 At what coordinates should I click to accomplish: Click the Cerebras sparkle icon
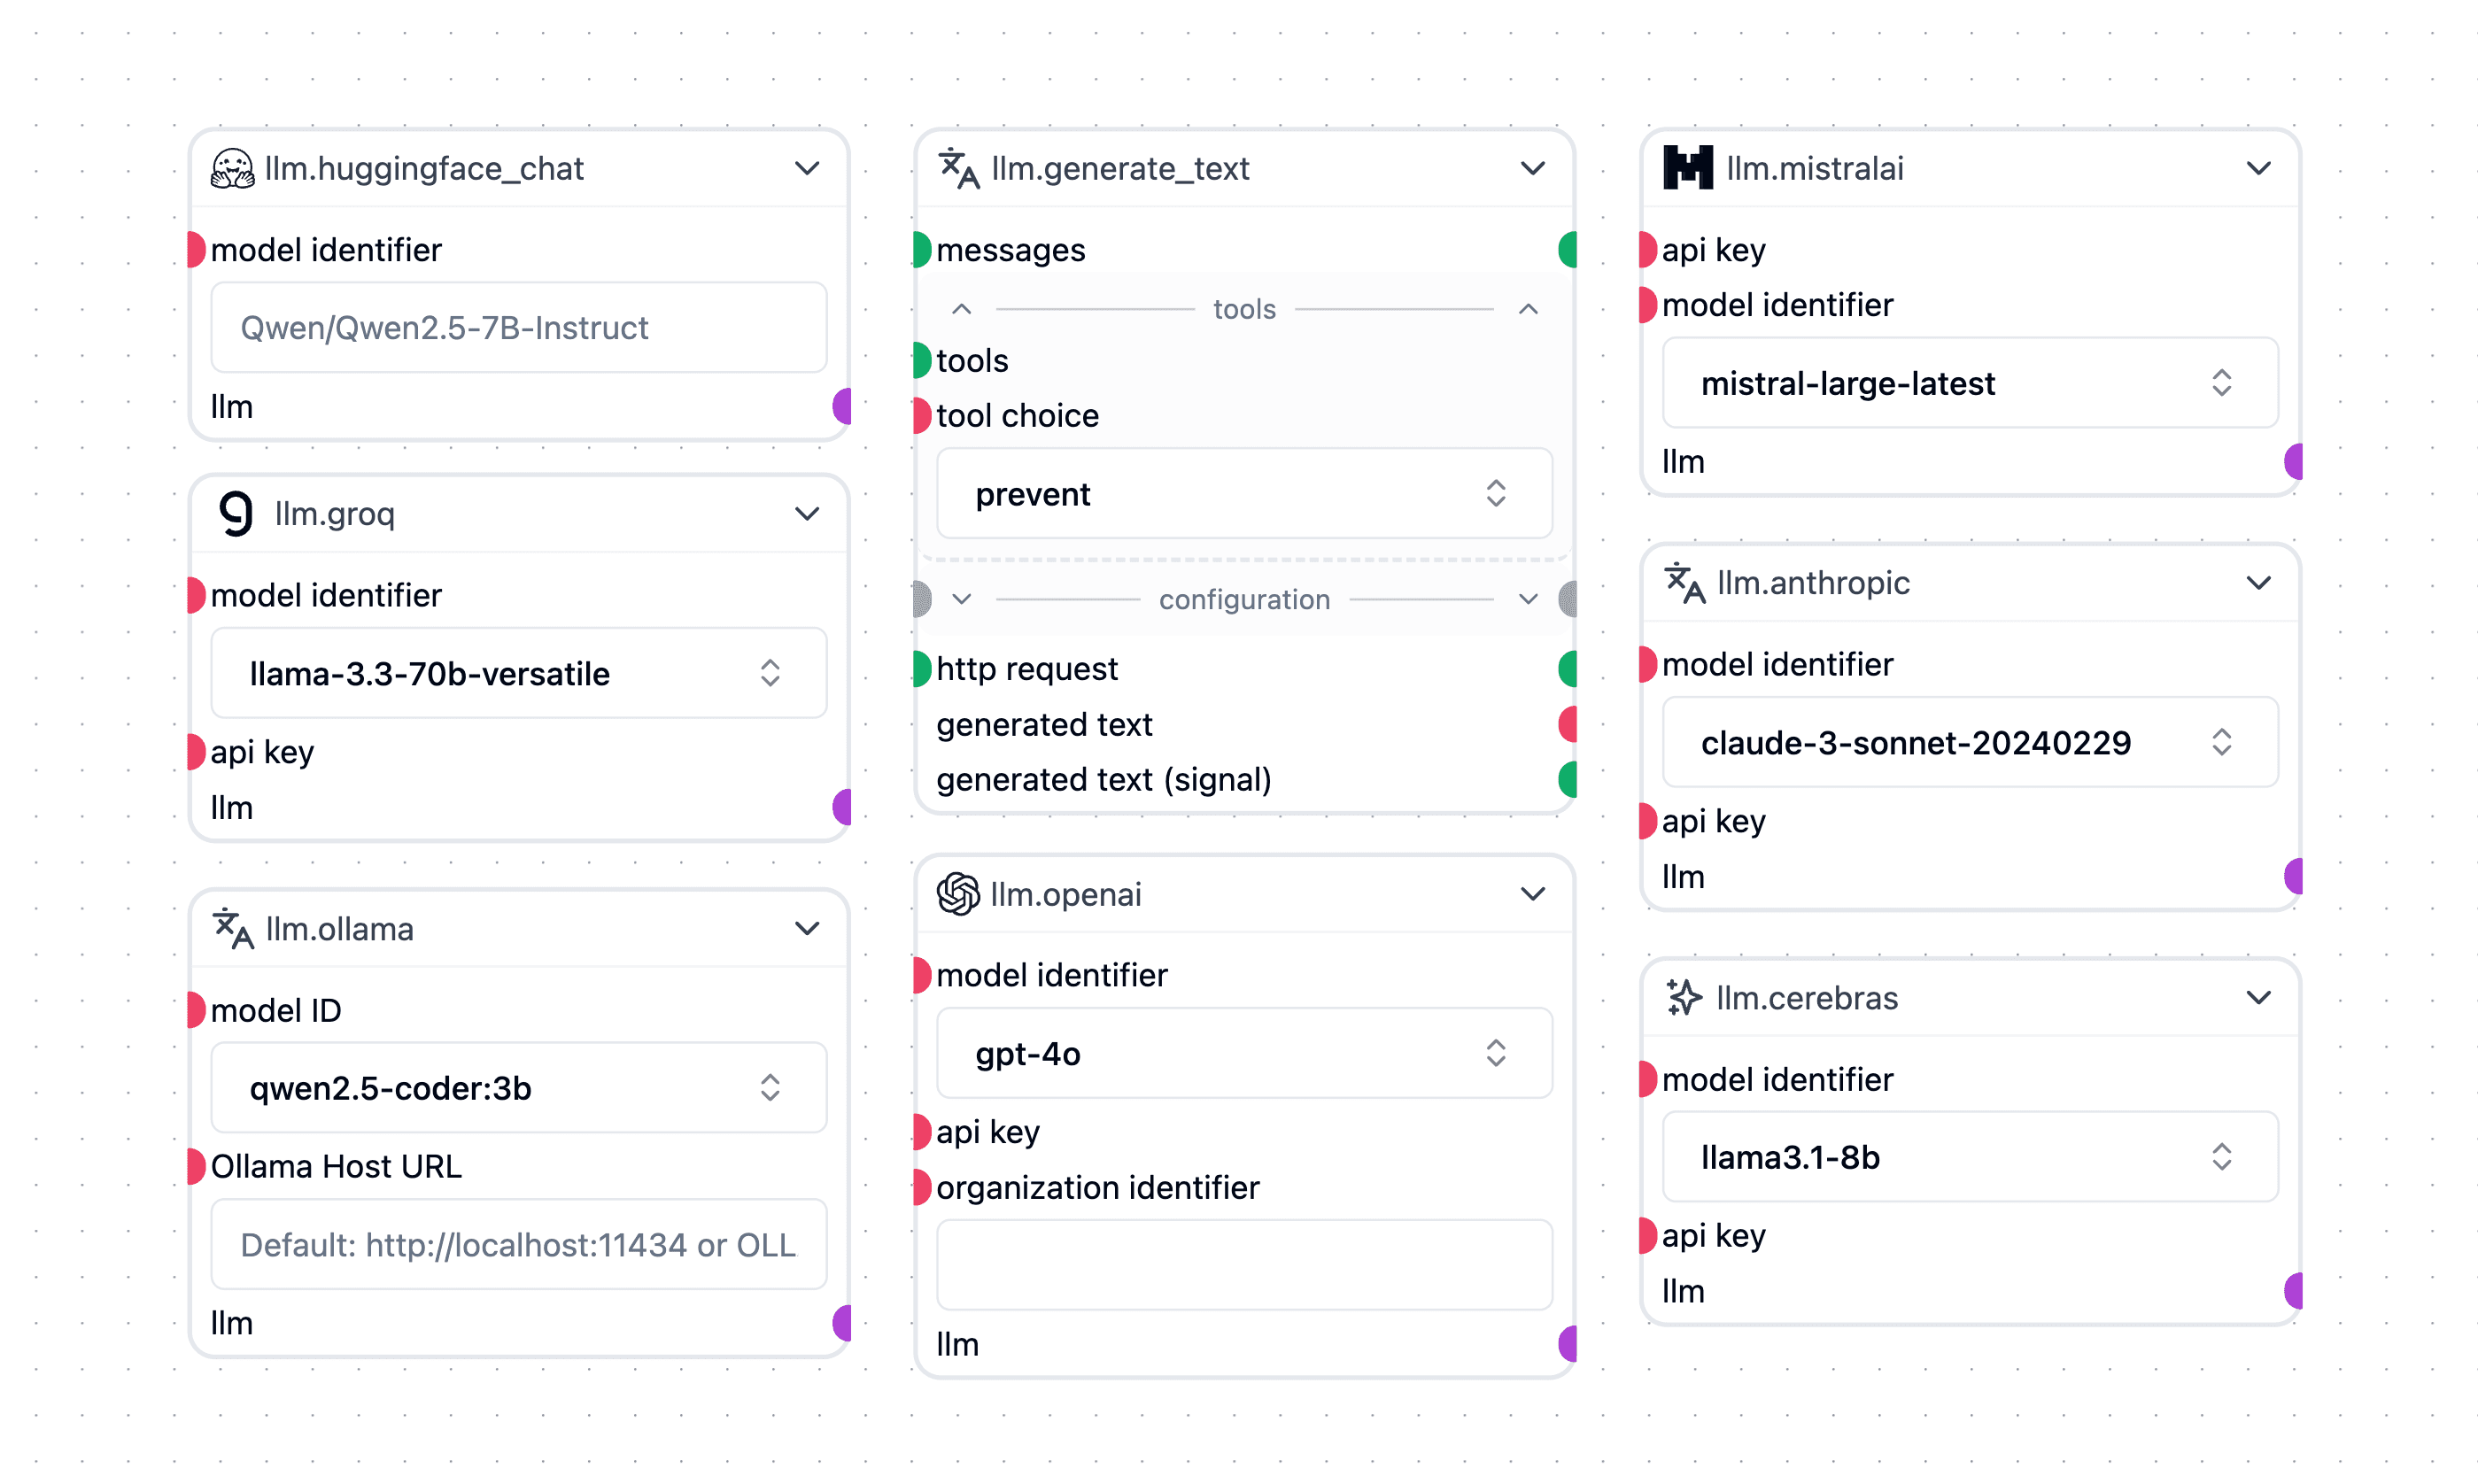[1684, 998]
